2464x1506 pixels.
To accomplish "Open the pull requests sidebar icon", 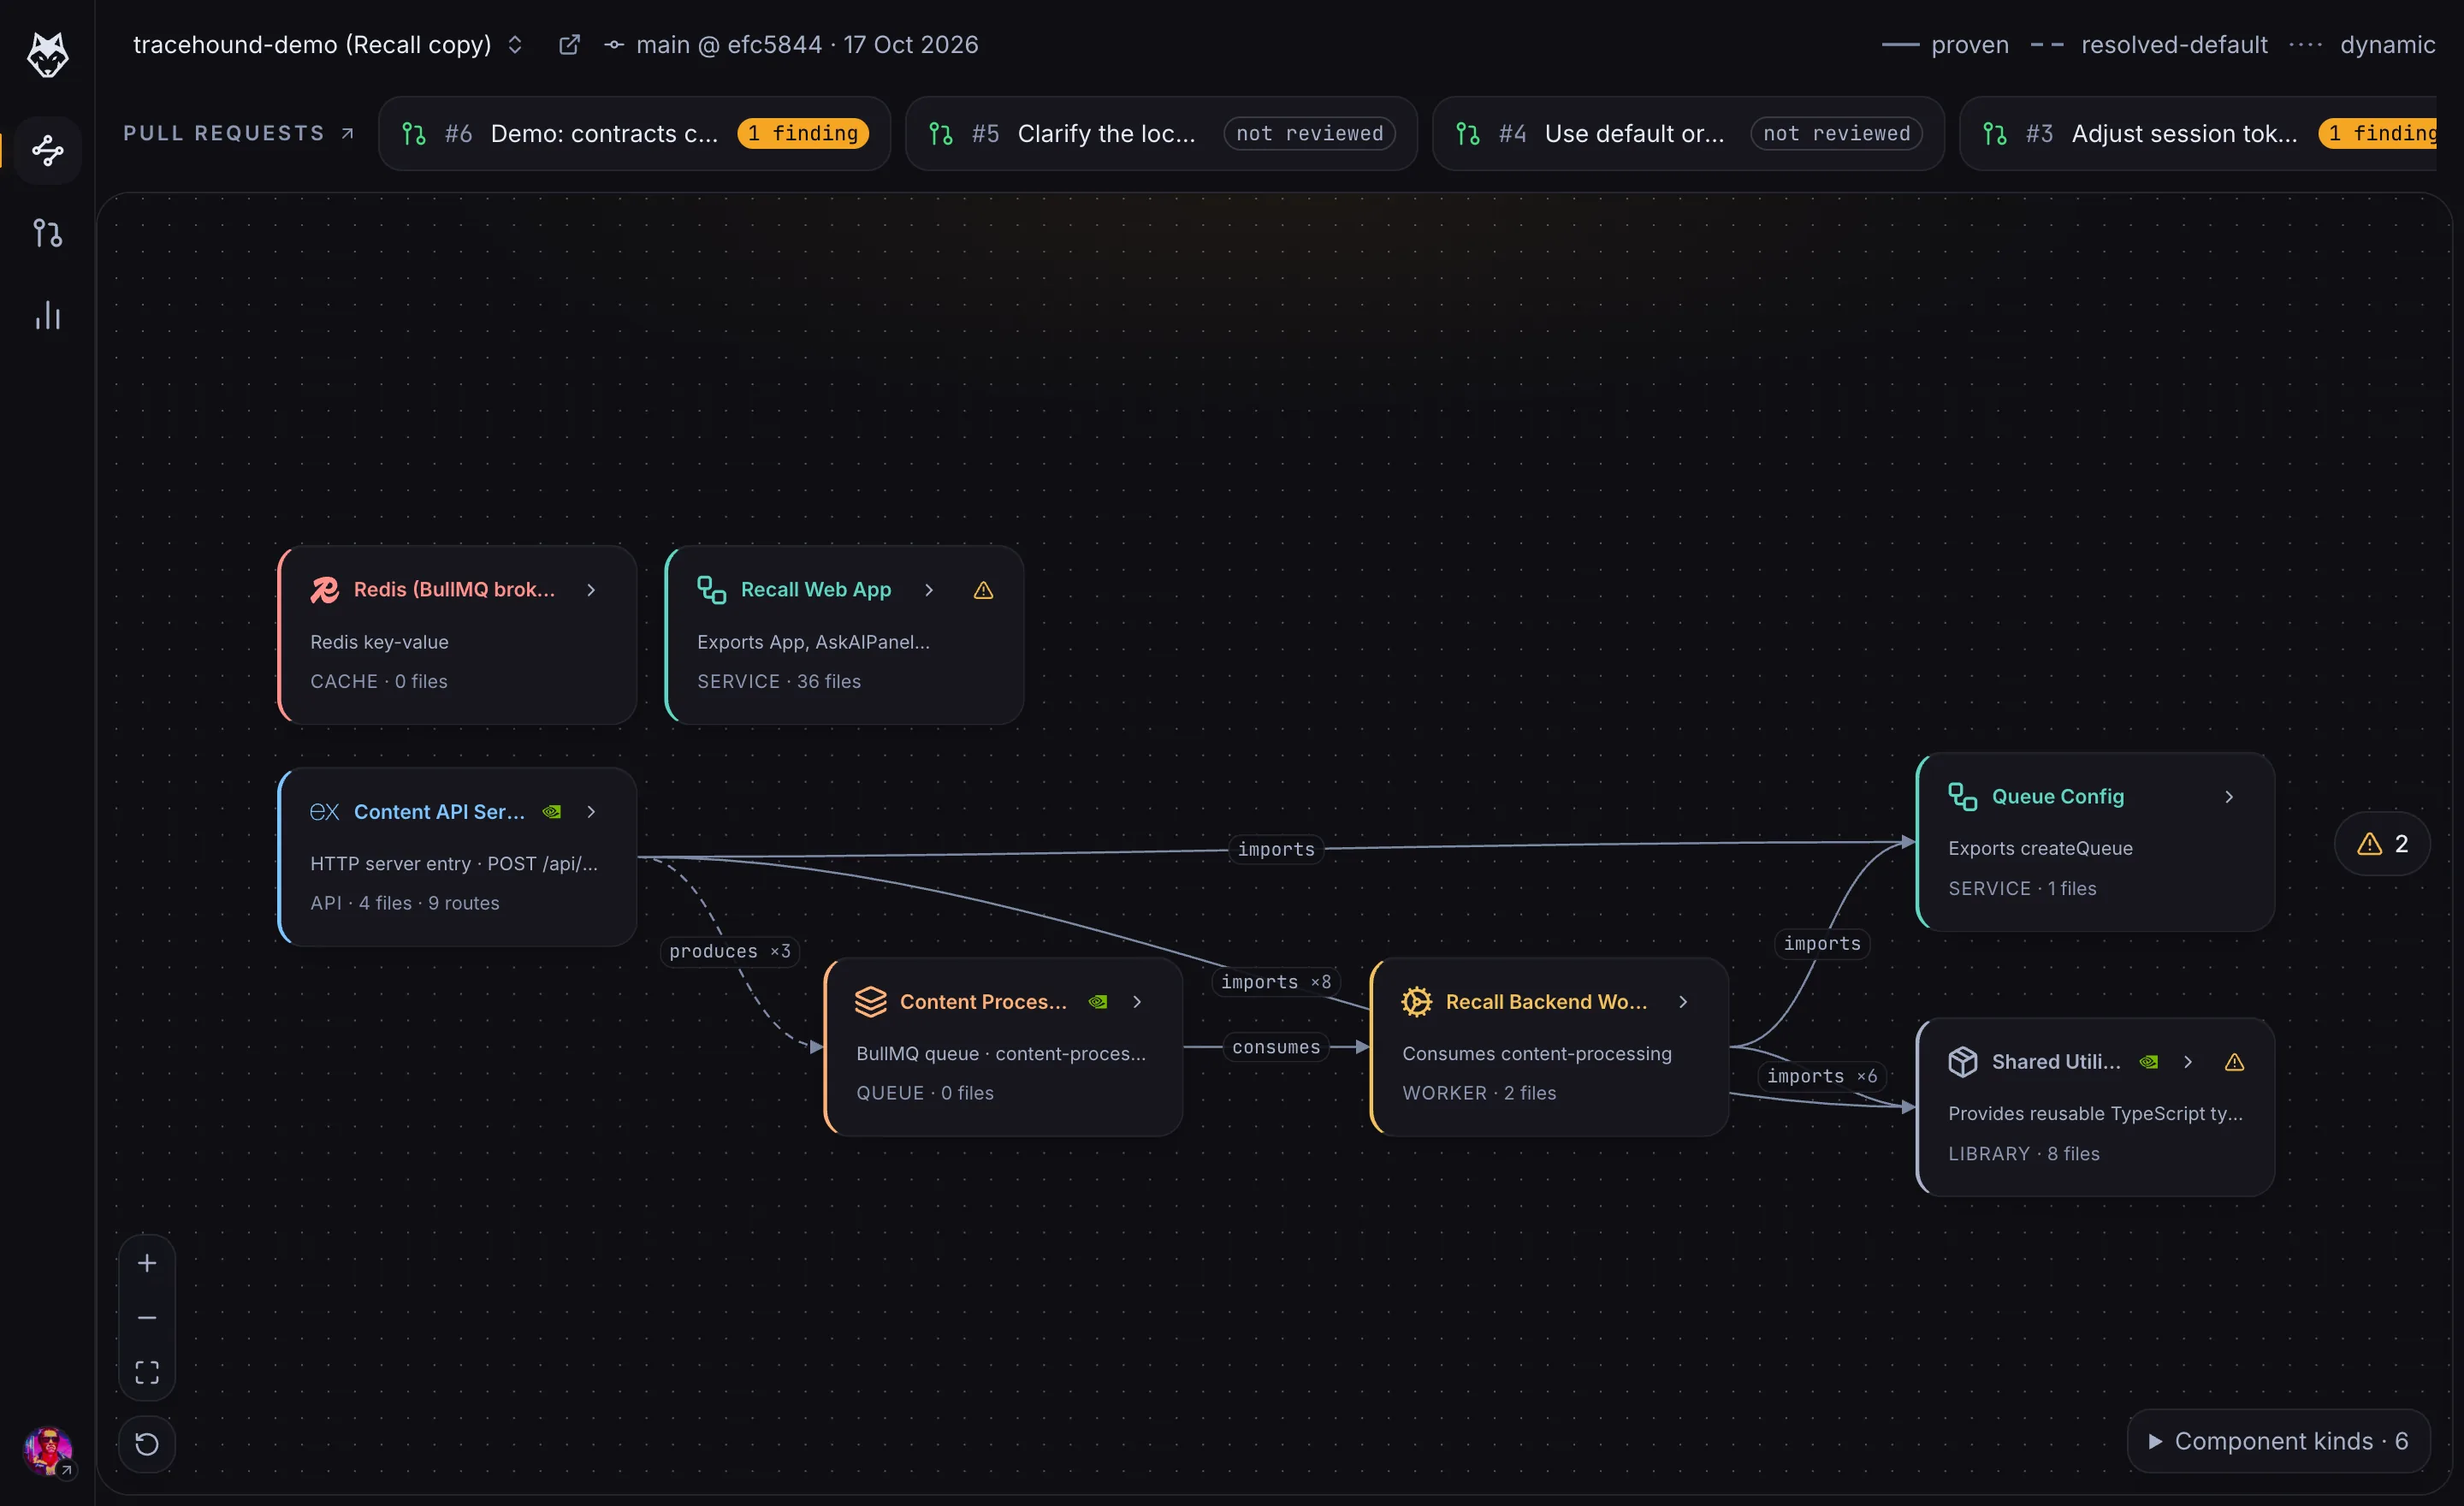I will click(47, 233).
